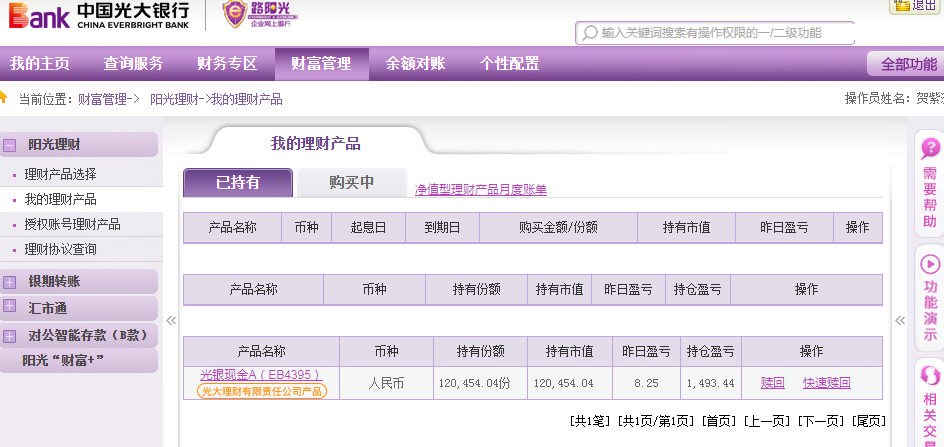Open 净值型理财产品月度账单 link

480,190
